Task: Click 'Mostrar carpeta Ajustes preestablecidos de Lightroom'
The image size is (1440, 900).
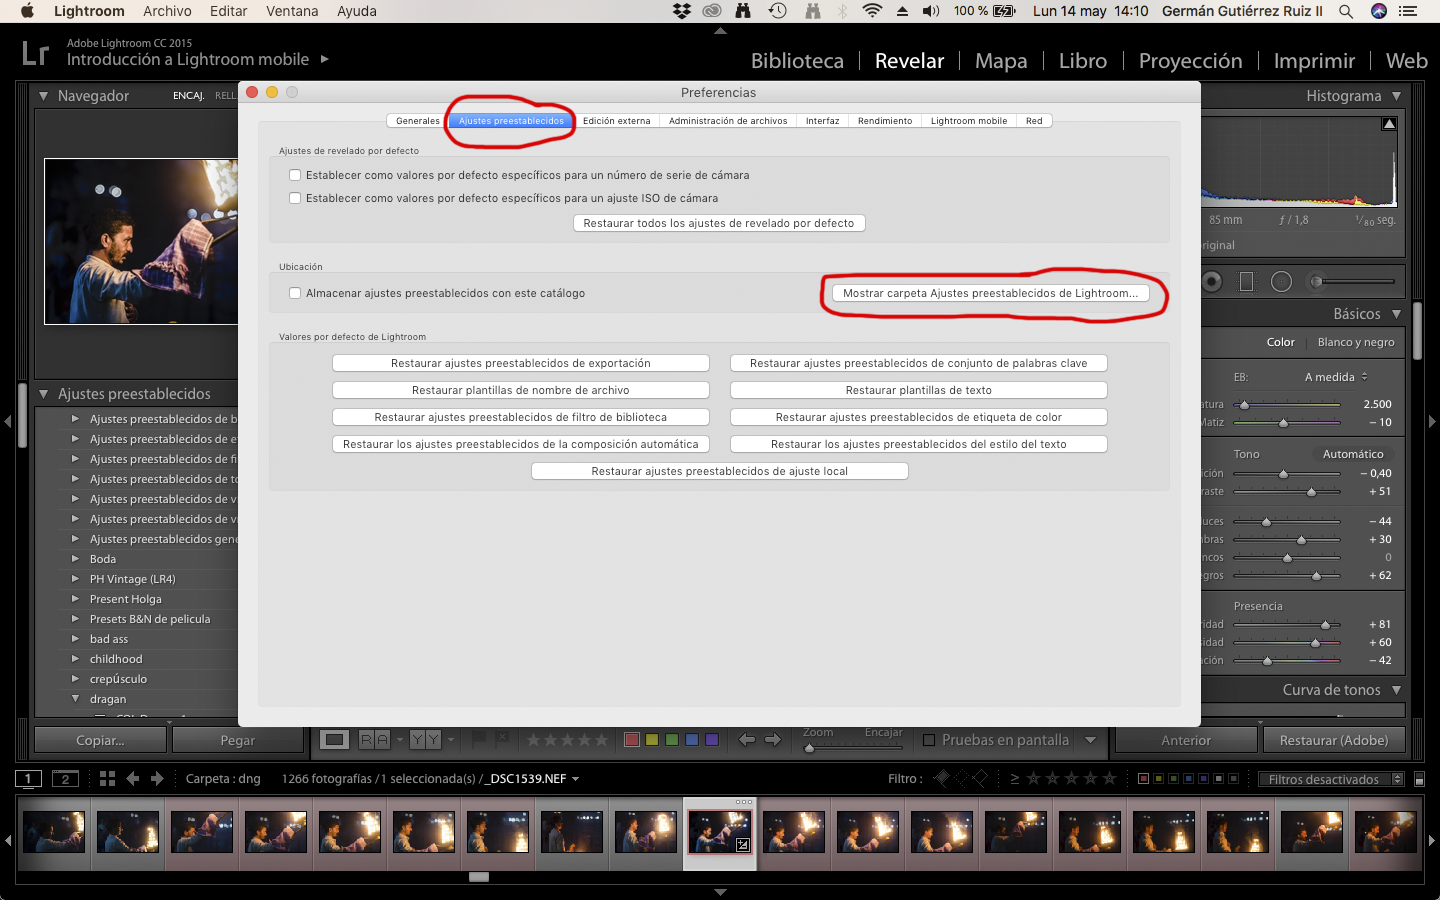Action: [x=990, y=293]
